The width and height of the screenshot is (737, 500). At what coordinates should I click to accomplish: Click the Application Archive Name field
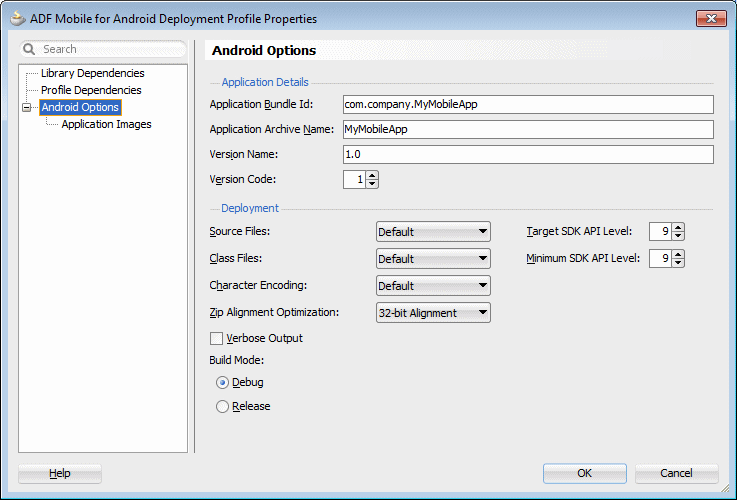tap(528, 129)
